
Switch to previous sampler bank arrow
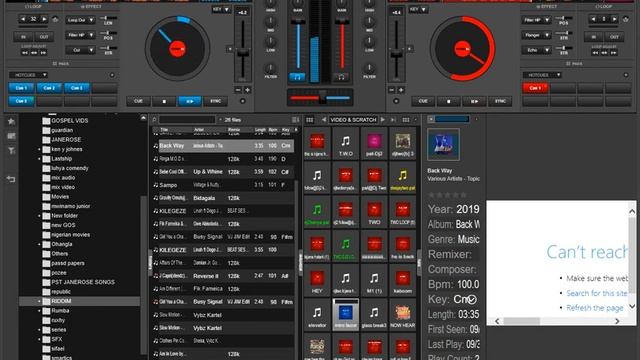324,120
